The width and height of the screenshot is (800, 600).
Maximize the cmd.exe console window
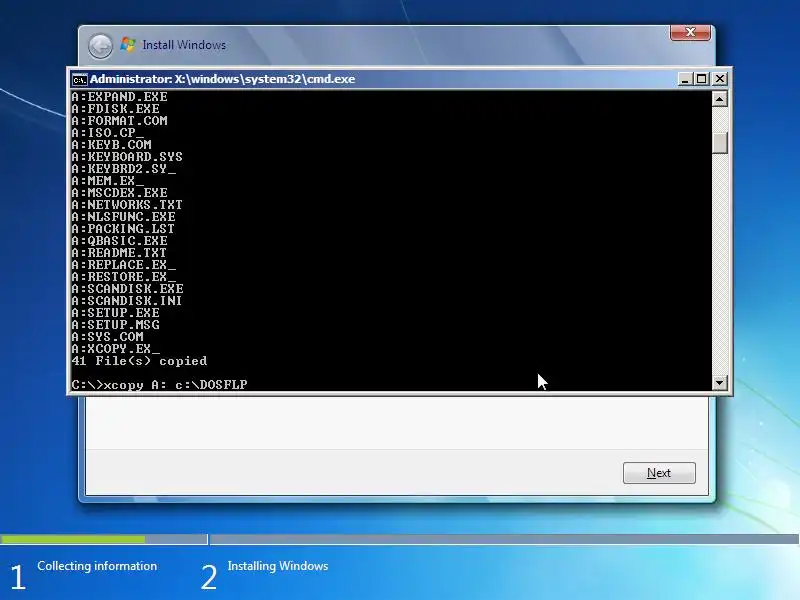pyautogui.click(x=702, y=79)
